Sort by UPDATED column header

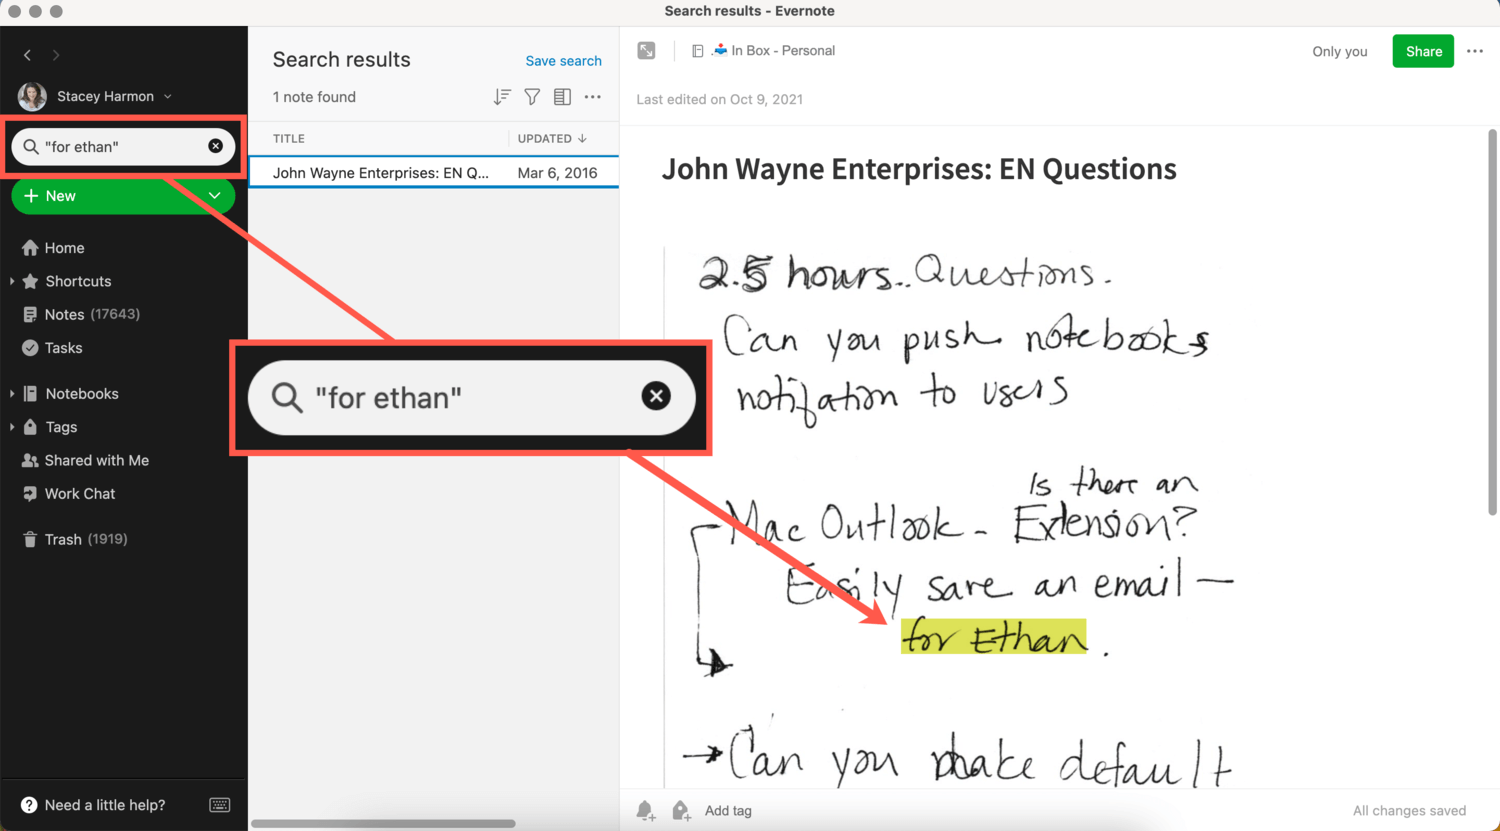pyautogui.click(x=552, y=139)
